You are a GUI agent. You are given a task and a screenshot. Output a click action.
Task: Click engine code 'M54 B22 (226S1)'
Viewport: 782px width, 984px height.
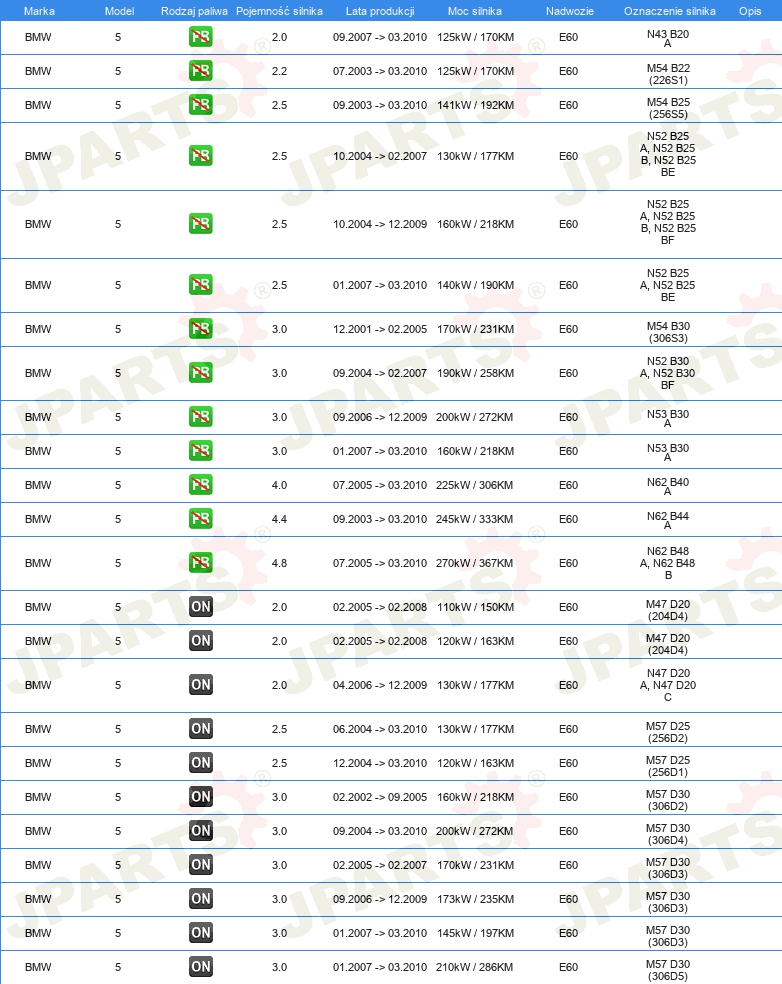coord(668,74)
